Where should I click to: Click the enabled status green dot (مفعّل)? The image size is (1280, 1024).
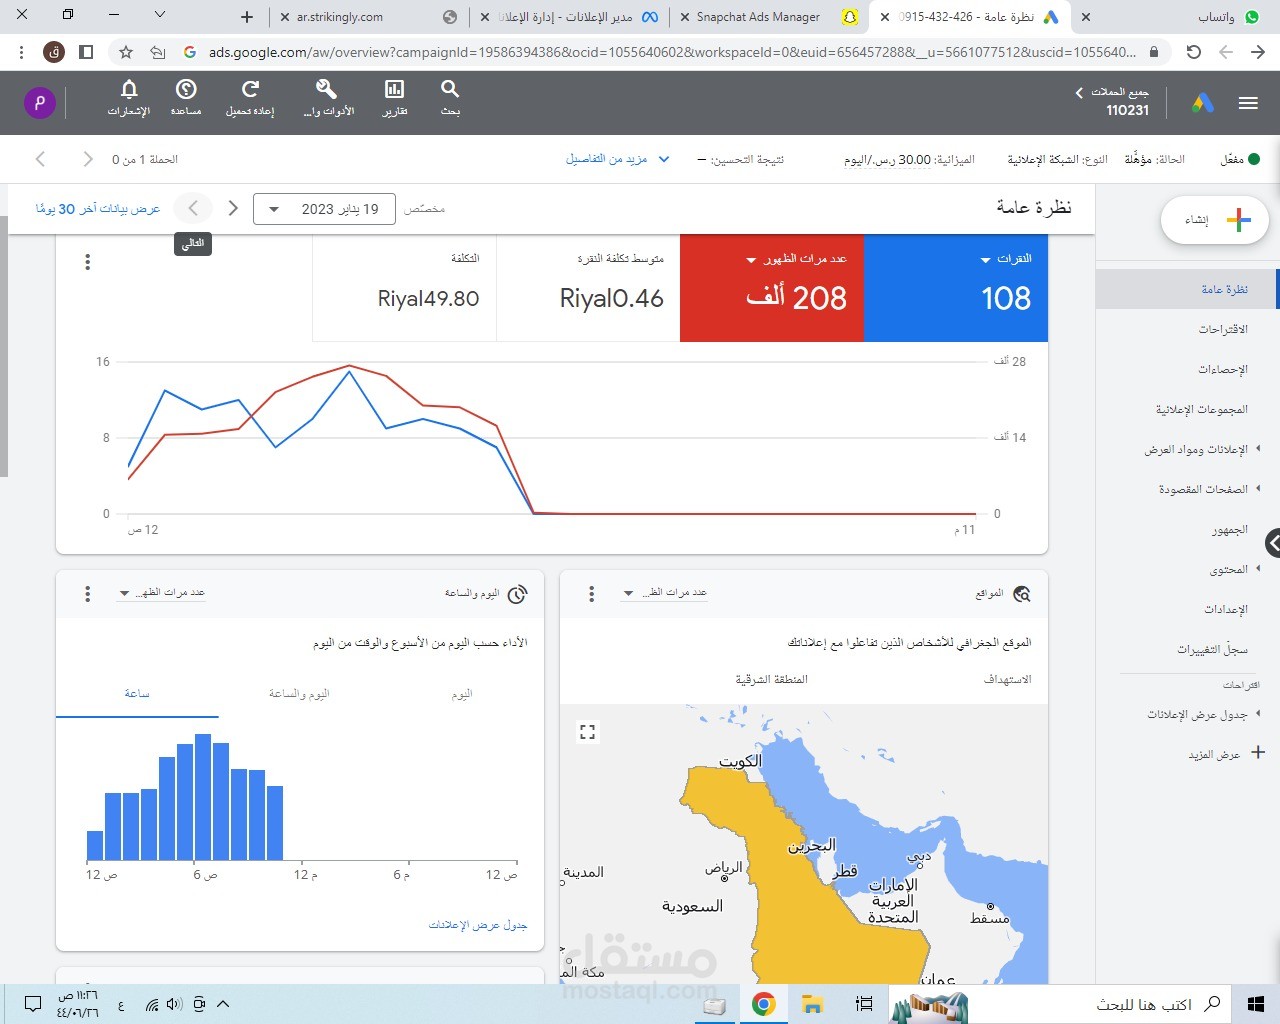1254,159
